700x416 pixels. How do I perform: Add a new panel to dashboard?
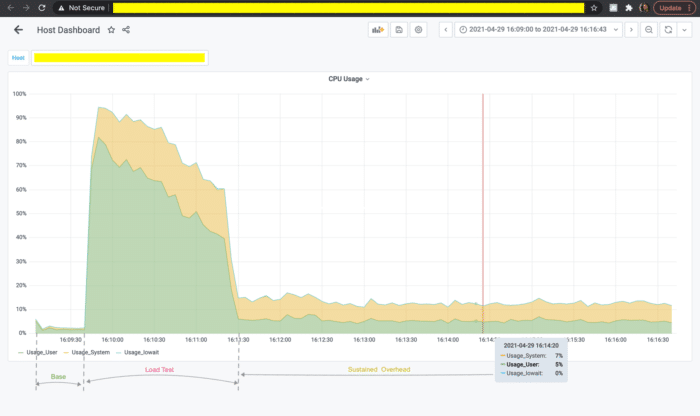(378, 30)
